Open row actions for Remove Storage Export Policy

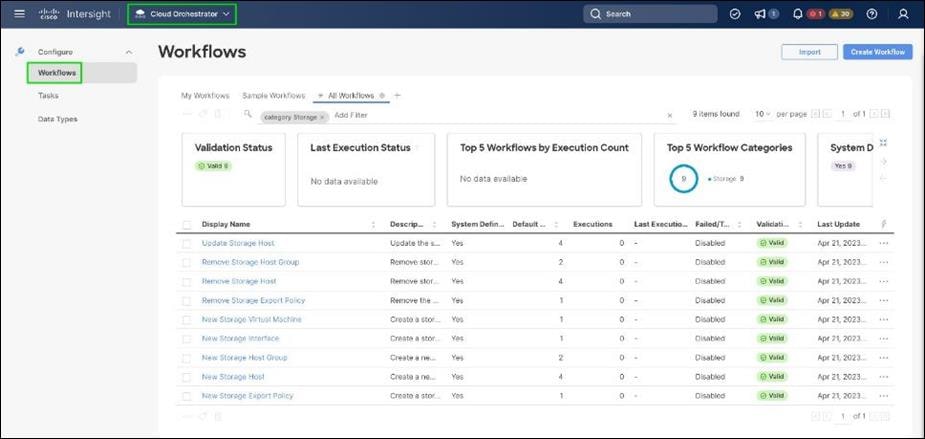click(x=883, y=300)
